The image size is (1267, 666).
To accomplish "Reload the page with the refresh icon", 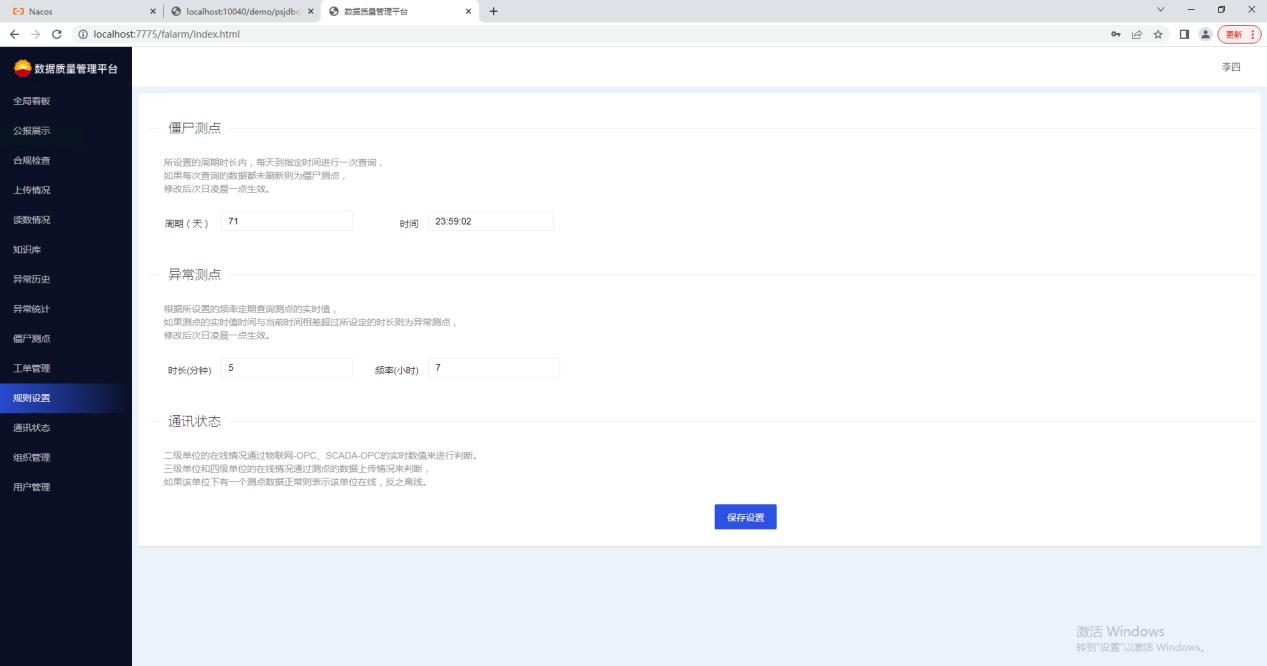I will [x=56, y=34].
